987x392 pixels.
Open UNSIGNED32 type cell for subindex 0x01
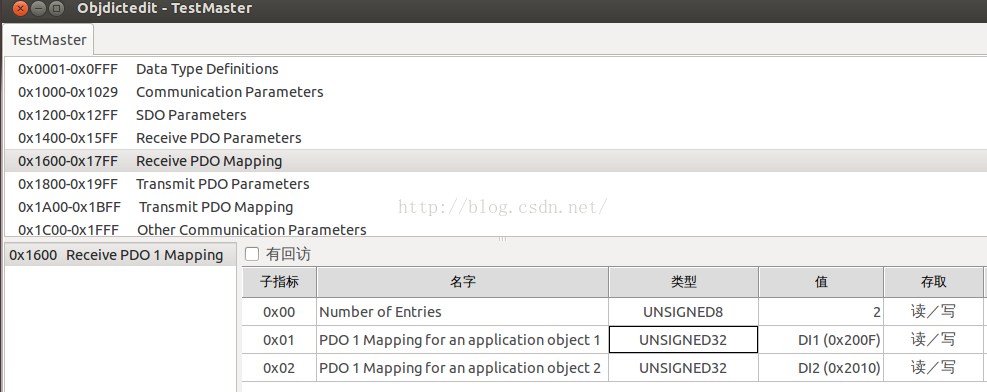(x=684, y=340)
